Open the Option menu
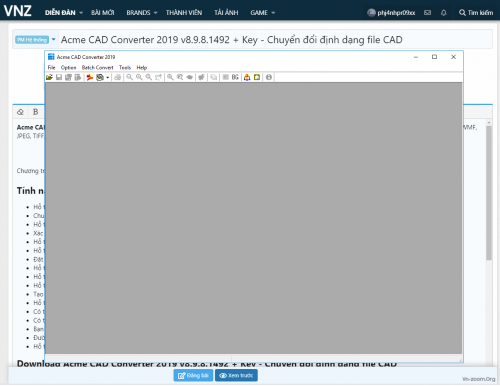This screenshot has height=386, width=500. coord(68,68)
